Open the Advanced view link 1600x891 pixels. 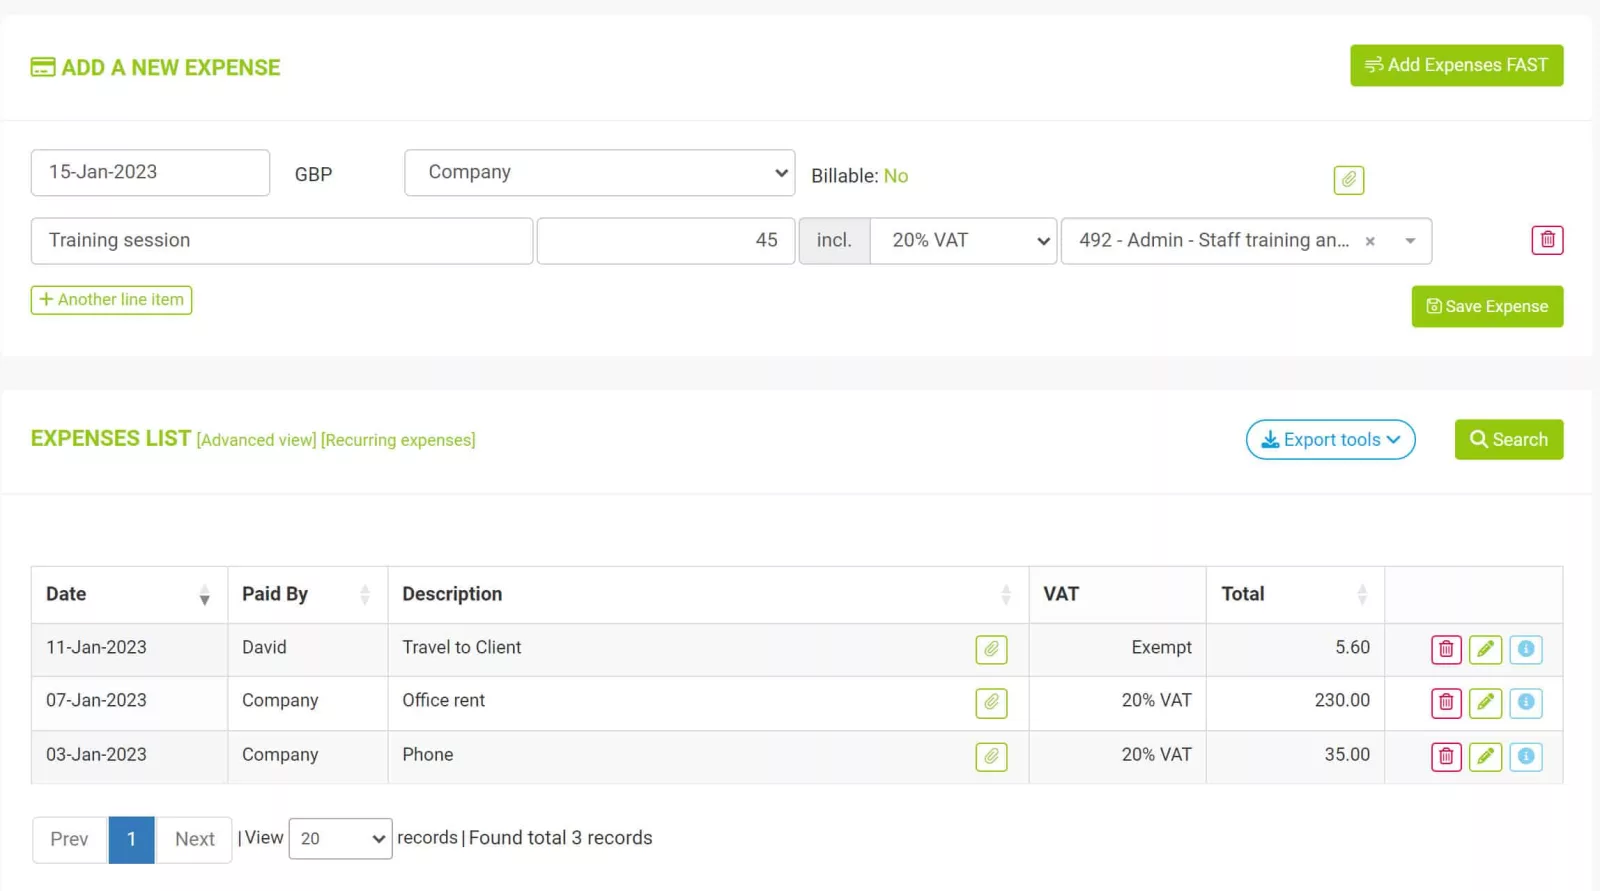(256, 440)
